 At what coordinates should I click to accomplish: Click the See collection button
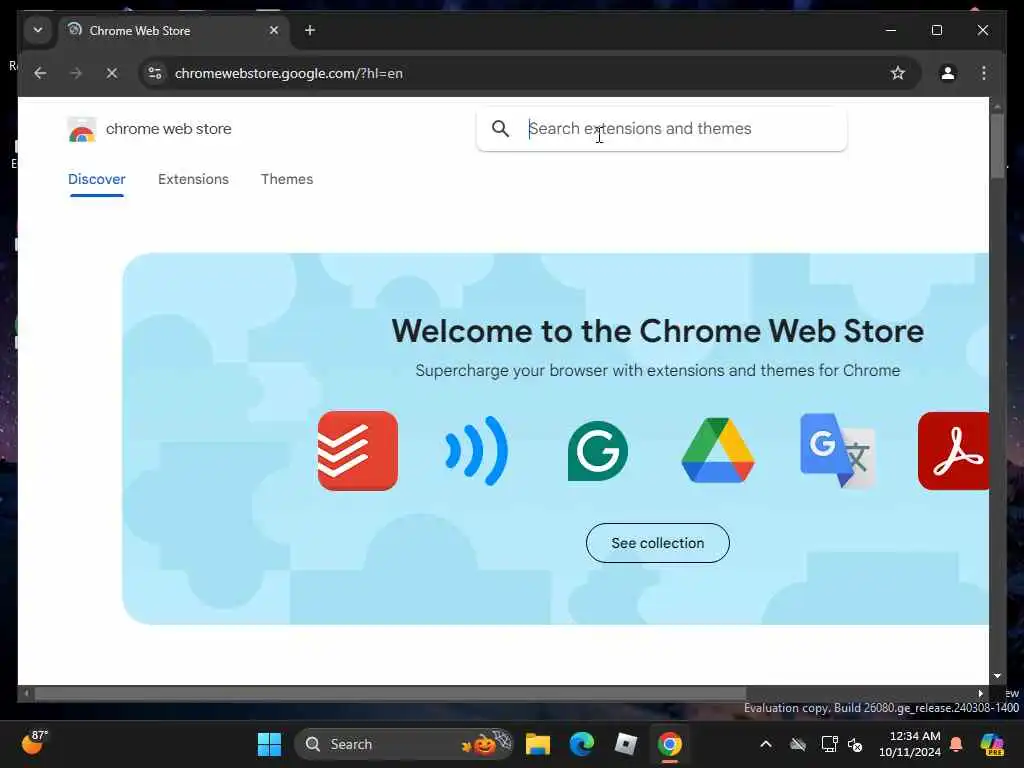(658, 543)
